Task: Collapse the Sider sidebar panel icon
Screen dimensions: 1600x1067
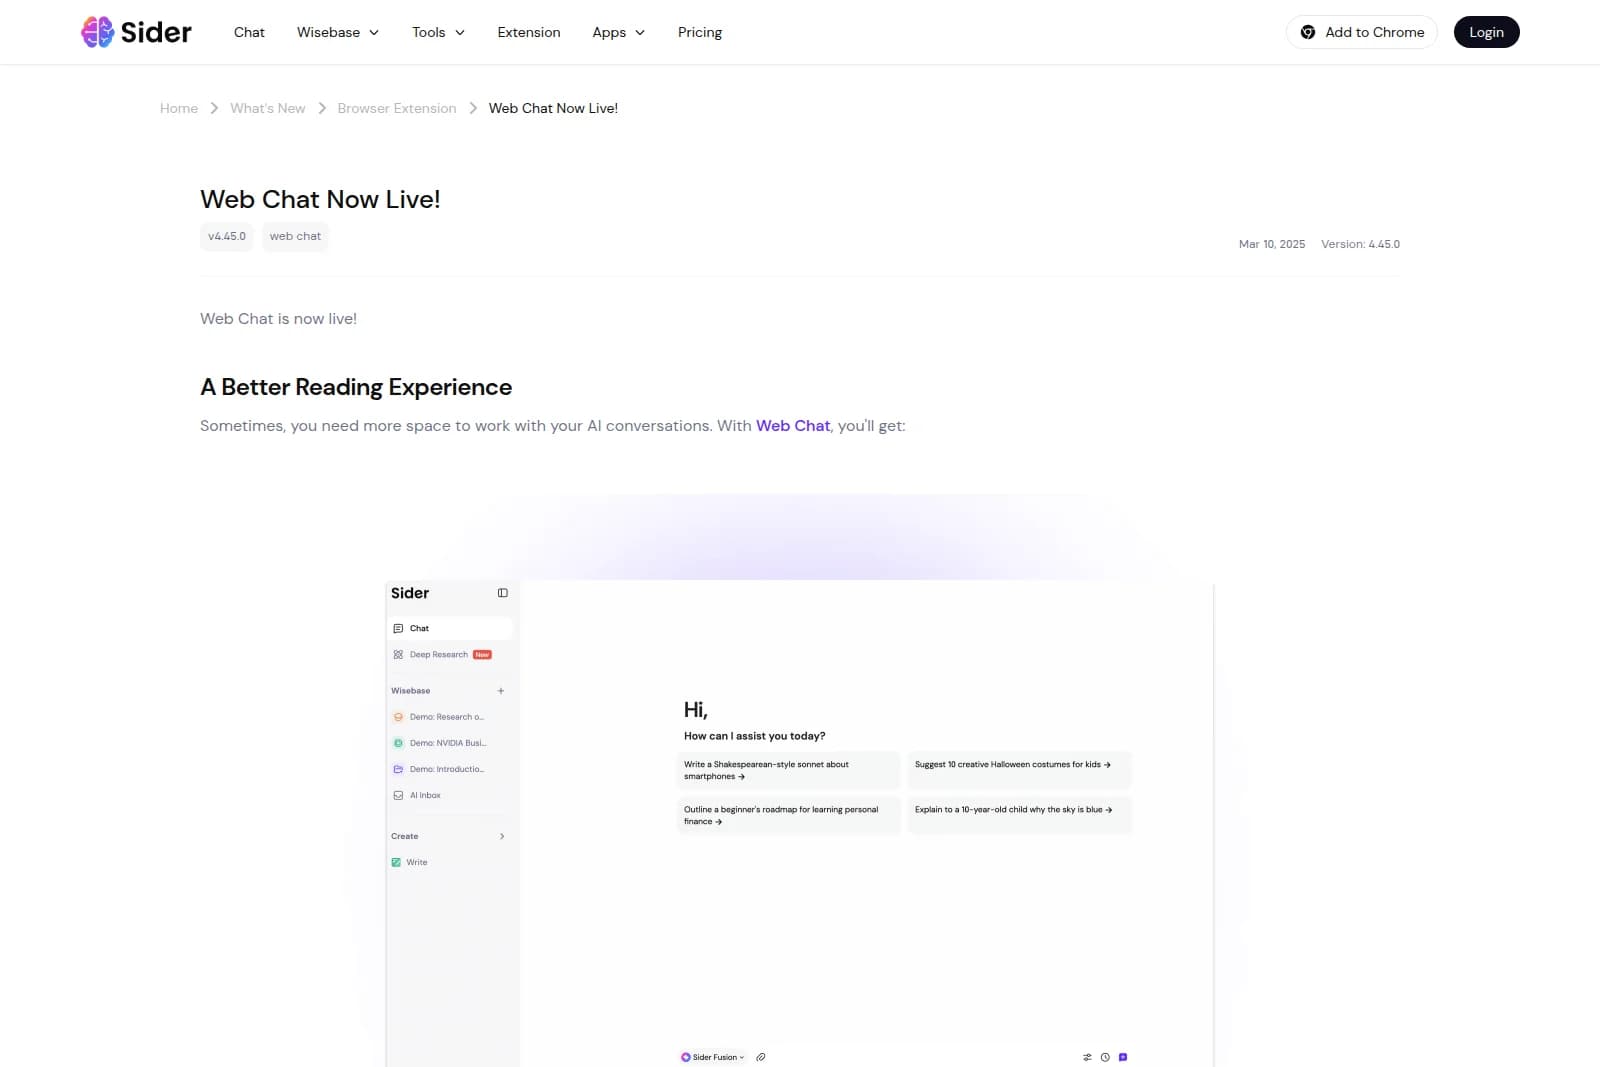Action: click(x=502, y=593)
